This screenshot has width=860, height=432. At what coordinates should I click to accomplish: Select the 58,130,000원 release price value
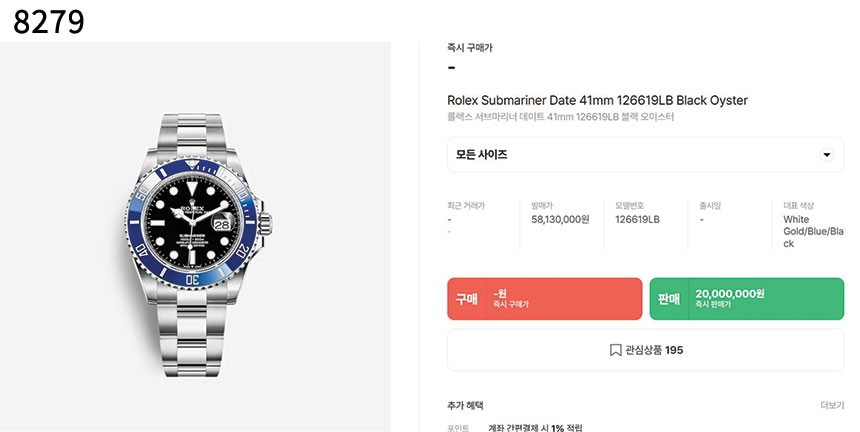[x=560, y=219]
